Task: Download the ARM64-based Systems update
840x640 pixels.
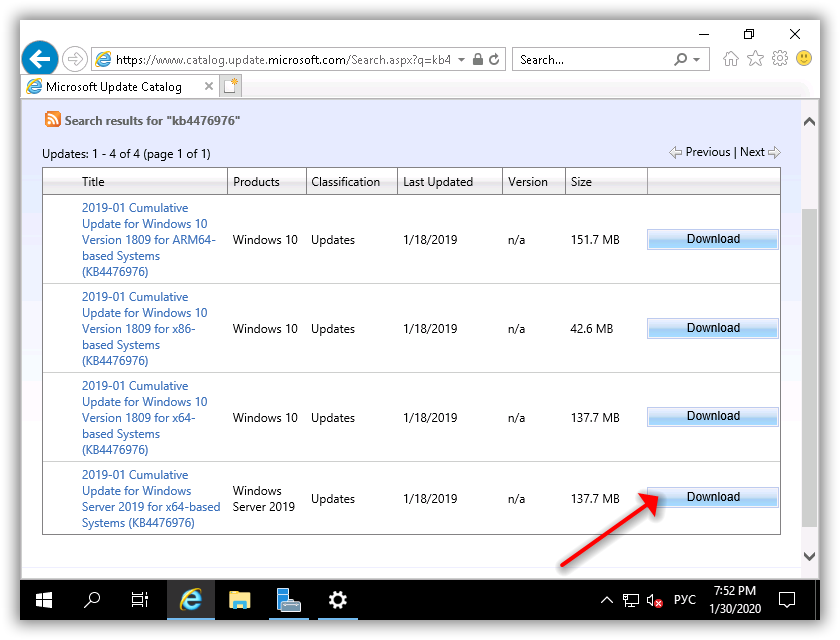Action: [712, 239]
